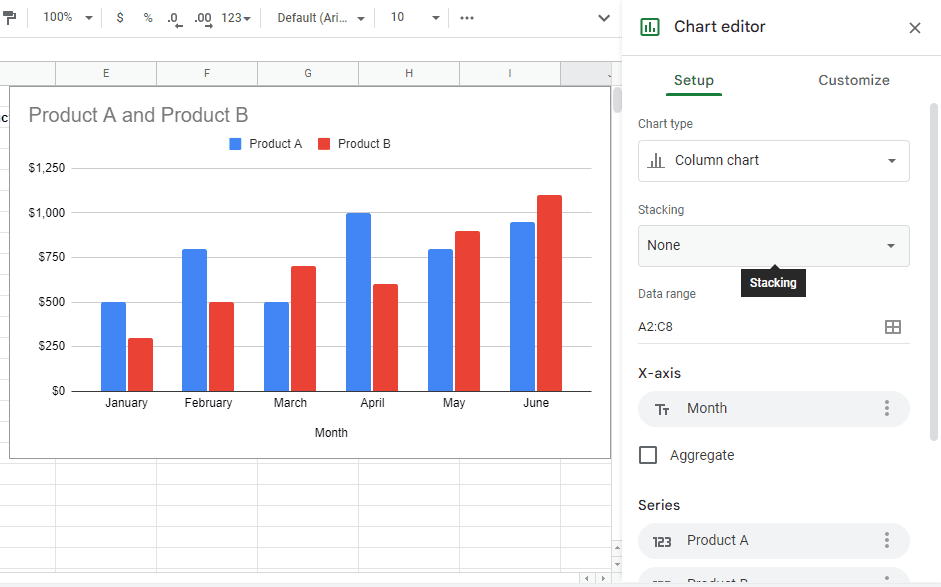Image resolution: width=941 pixels, height=587 pixels.
Task: Toggle the Aggregate checkbox
Action: click(648, 455)
